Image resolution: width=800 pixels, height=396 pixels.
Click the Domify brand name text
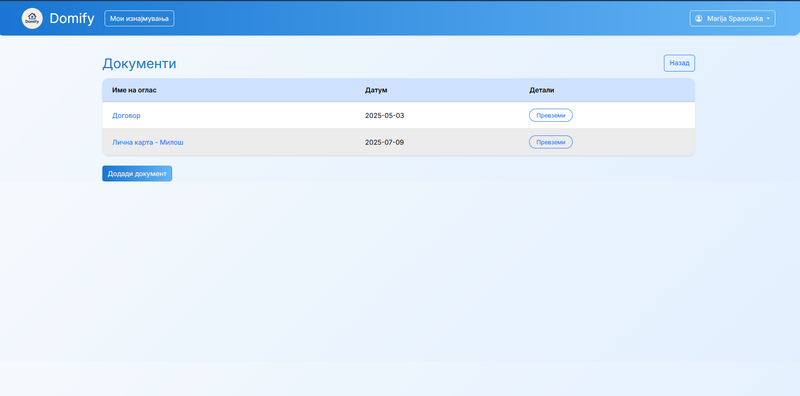pyautogui.click(x=72, y=18)
